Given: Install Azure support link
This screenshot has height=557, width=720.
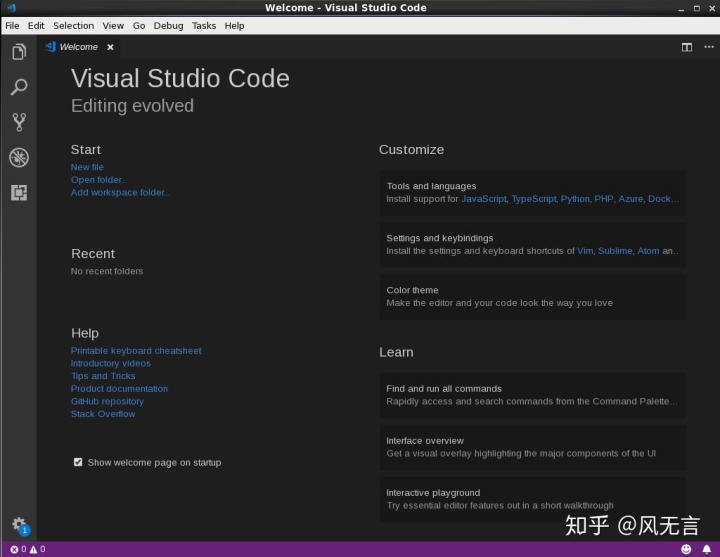Looking at the screenshot, I should point(630,199).
